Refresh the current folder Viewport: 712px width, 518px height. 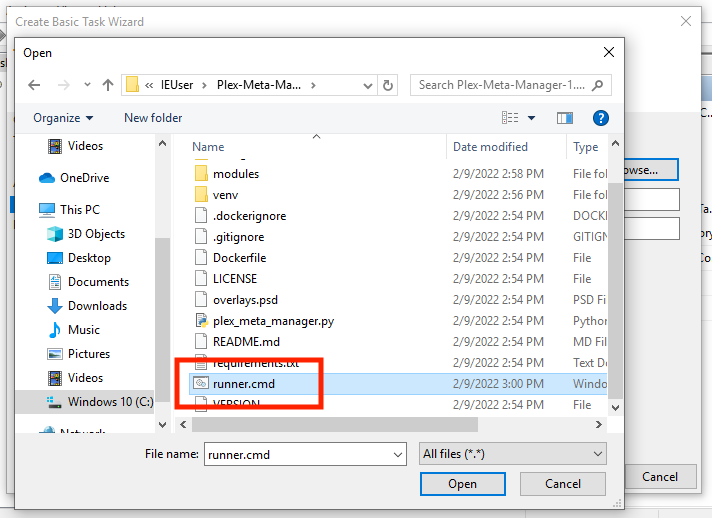pyautogui.click(x=388, y=85)
